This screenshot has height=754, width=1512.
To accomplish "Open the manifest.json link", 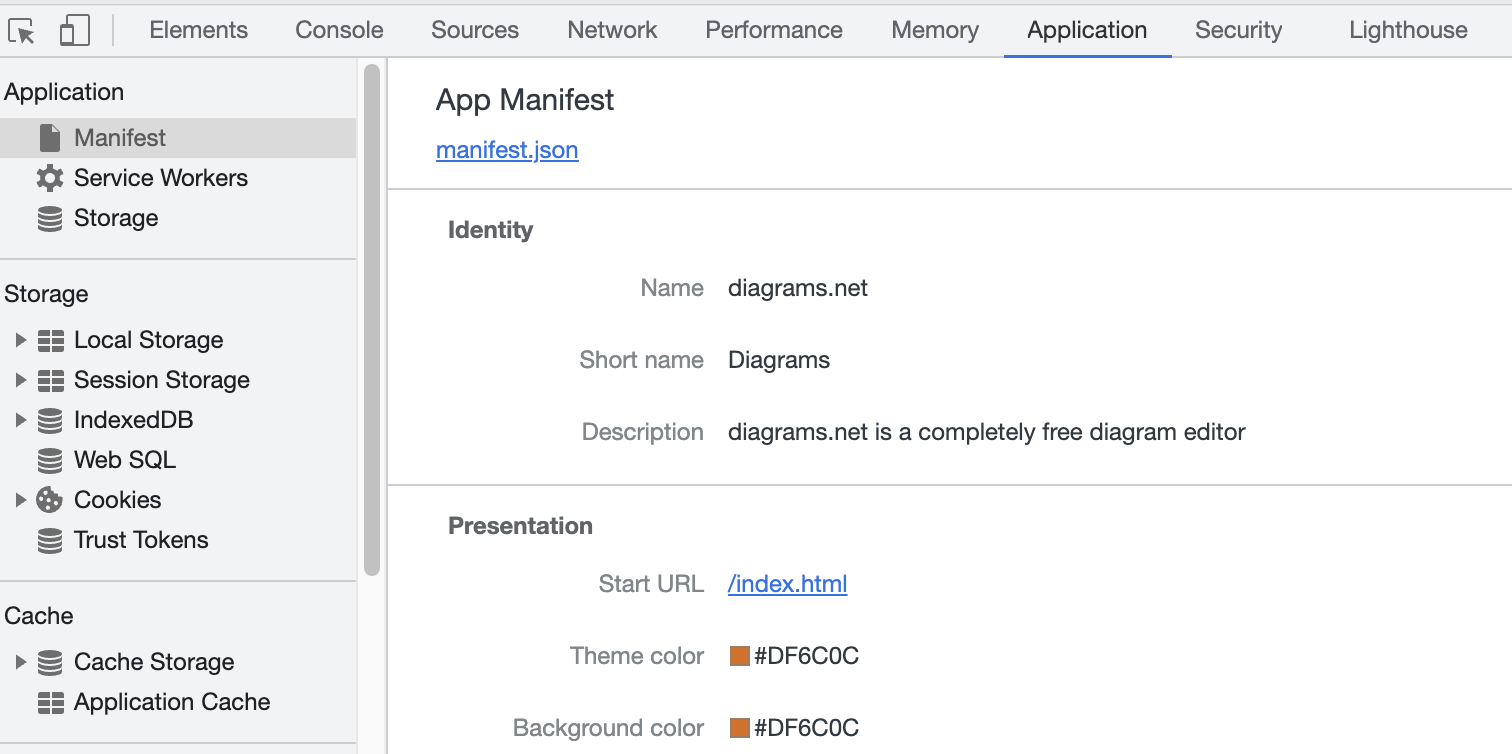I will pyautogui.click(x=507, y=150).
